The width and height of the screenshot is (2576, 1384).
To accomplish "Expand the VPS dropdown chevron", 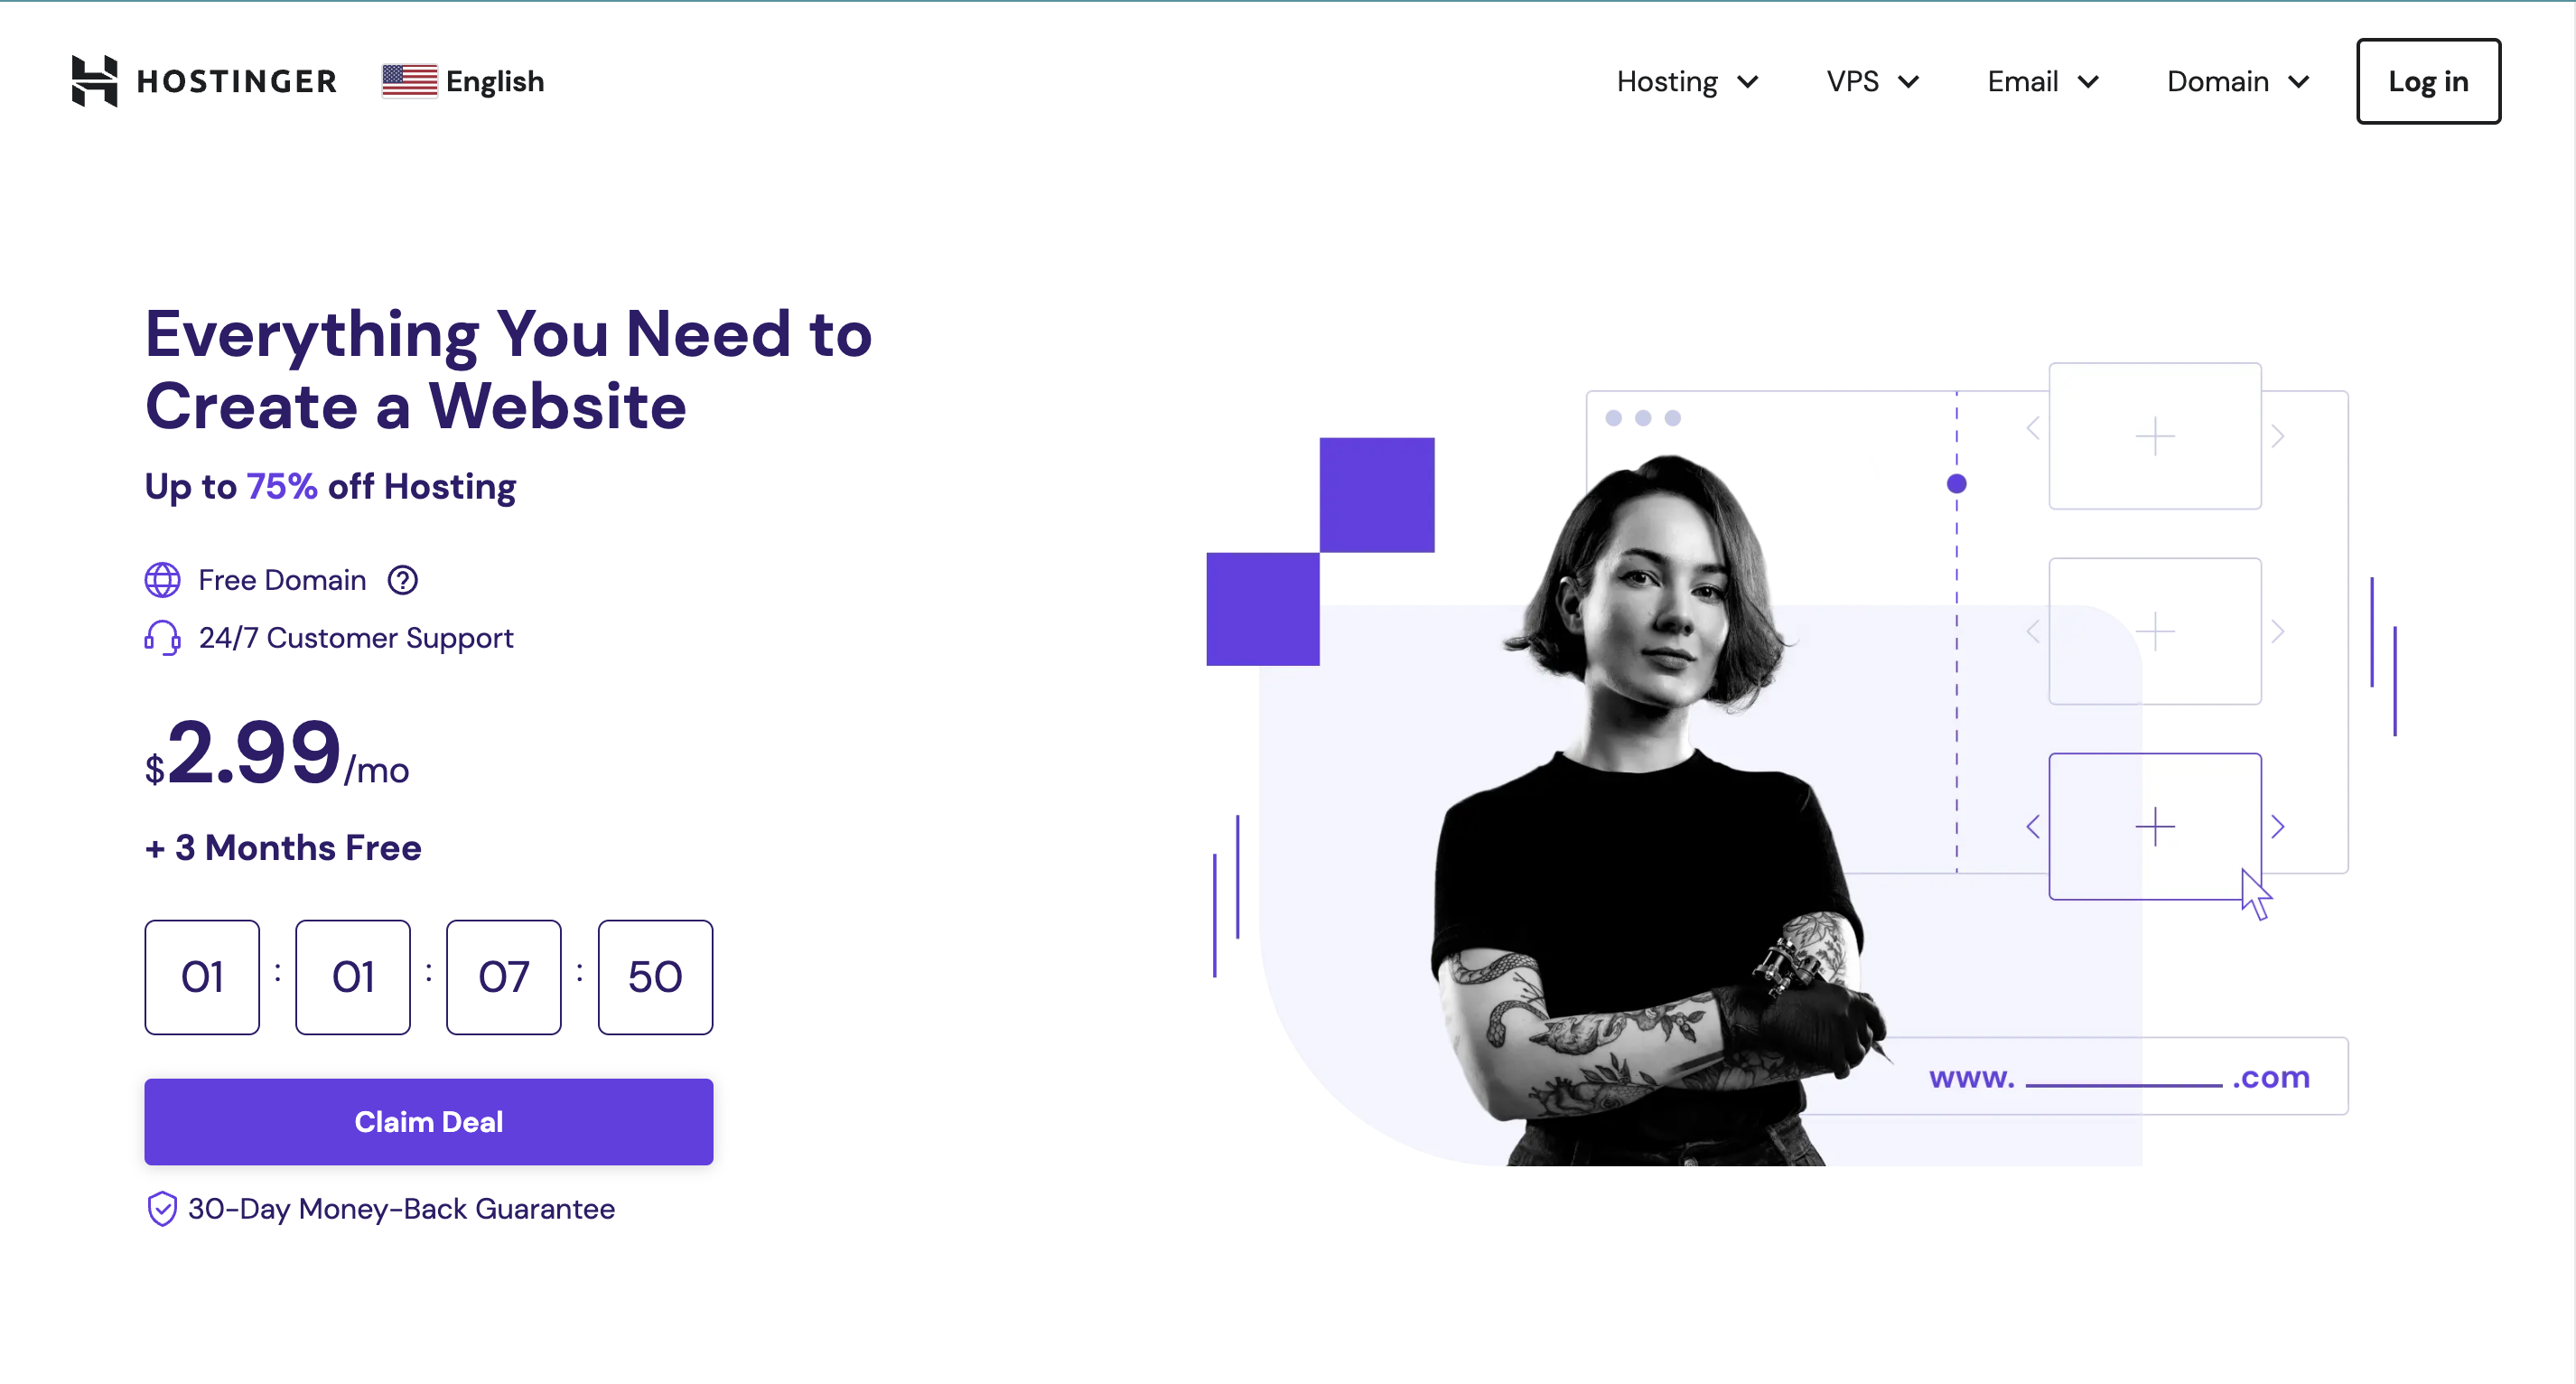I will pos(1908,82).
